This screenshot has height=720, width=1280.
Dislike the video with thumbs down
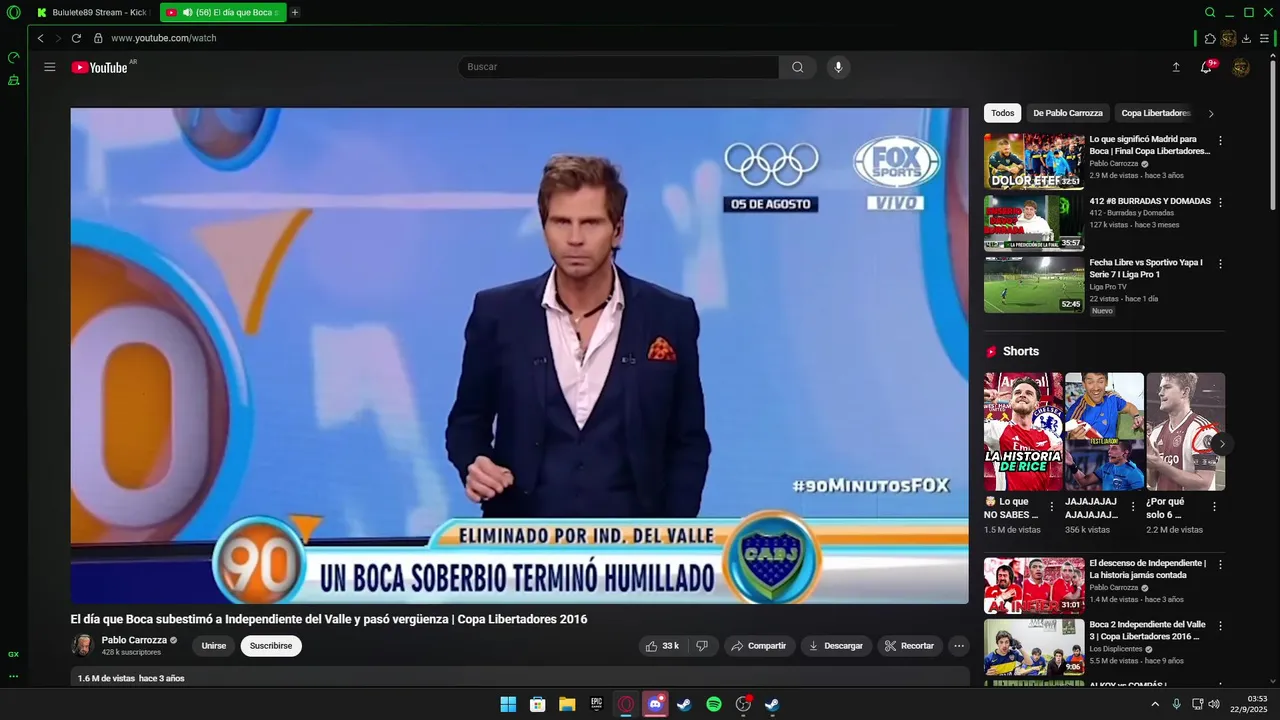[701, 646]
